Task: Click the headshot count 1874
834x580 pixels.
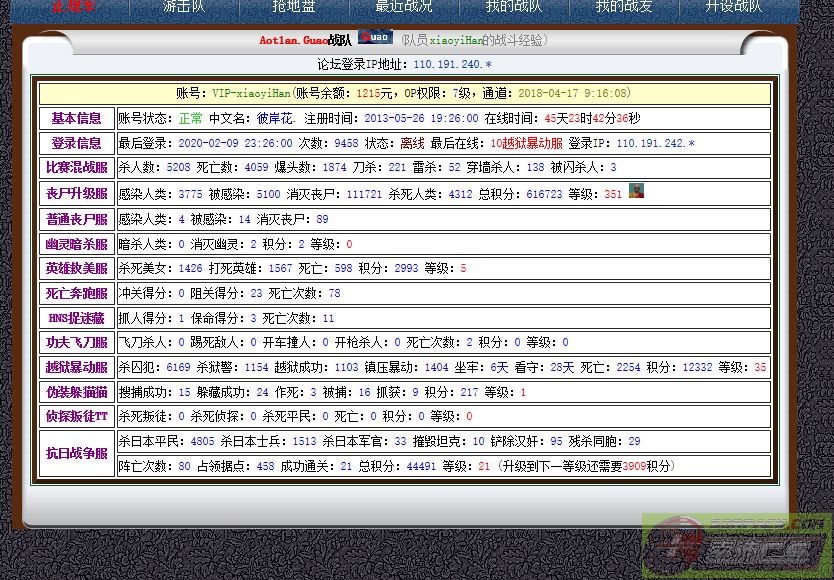Action: [335, 168]
